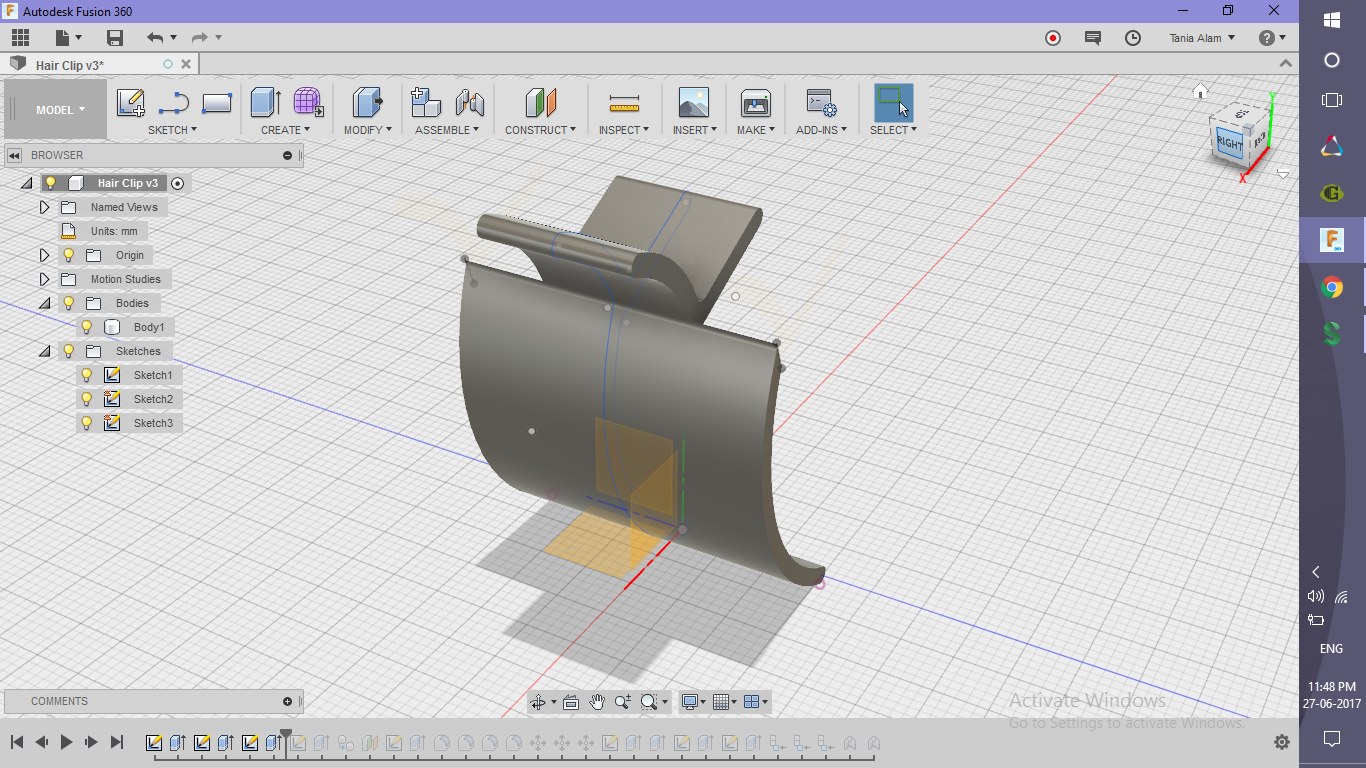Open the CONSTRUCT menu
Image resolution: width=1366 pixels, height=768 pixels.
[x=540, y=130]
